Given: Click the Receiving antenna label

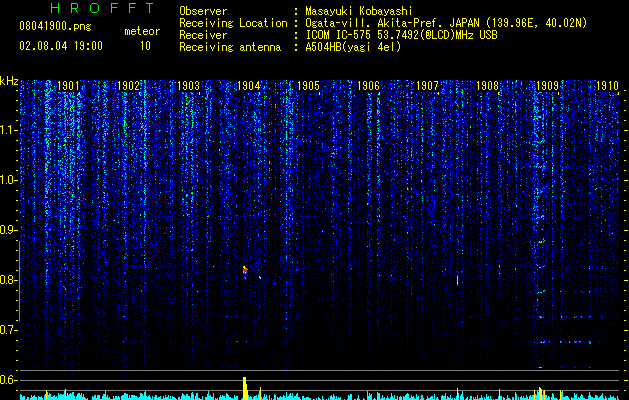Looking at the screenshot, I should 230,47.
